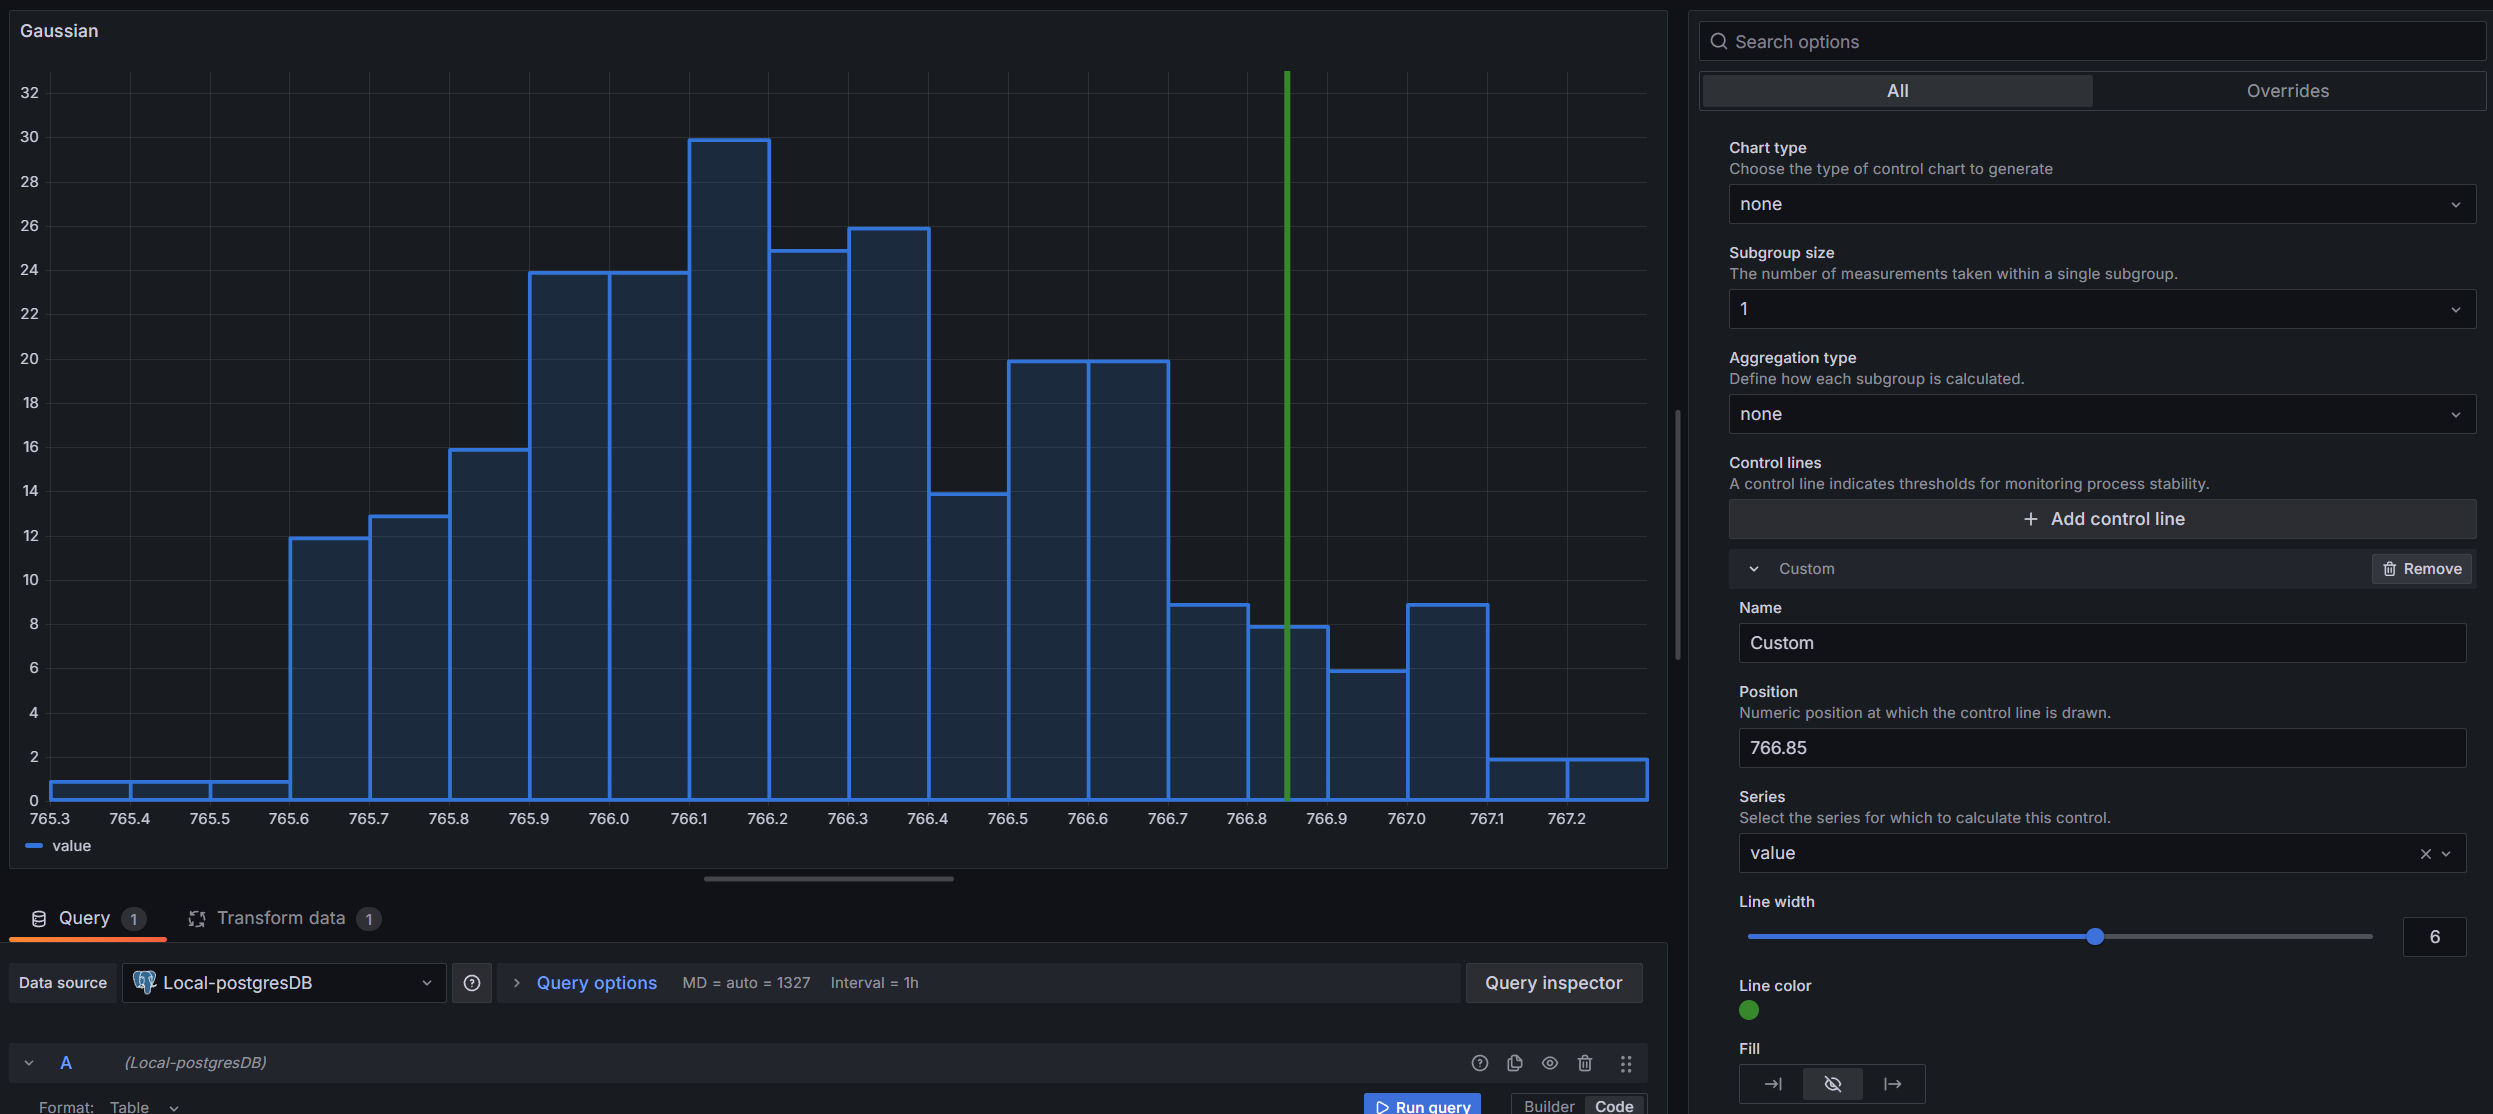2493x1114 pixels.
Task: Grab query A drag handle icon
Action: 1626,1063
